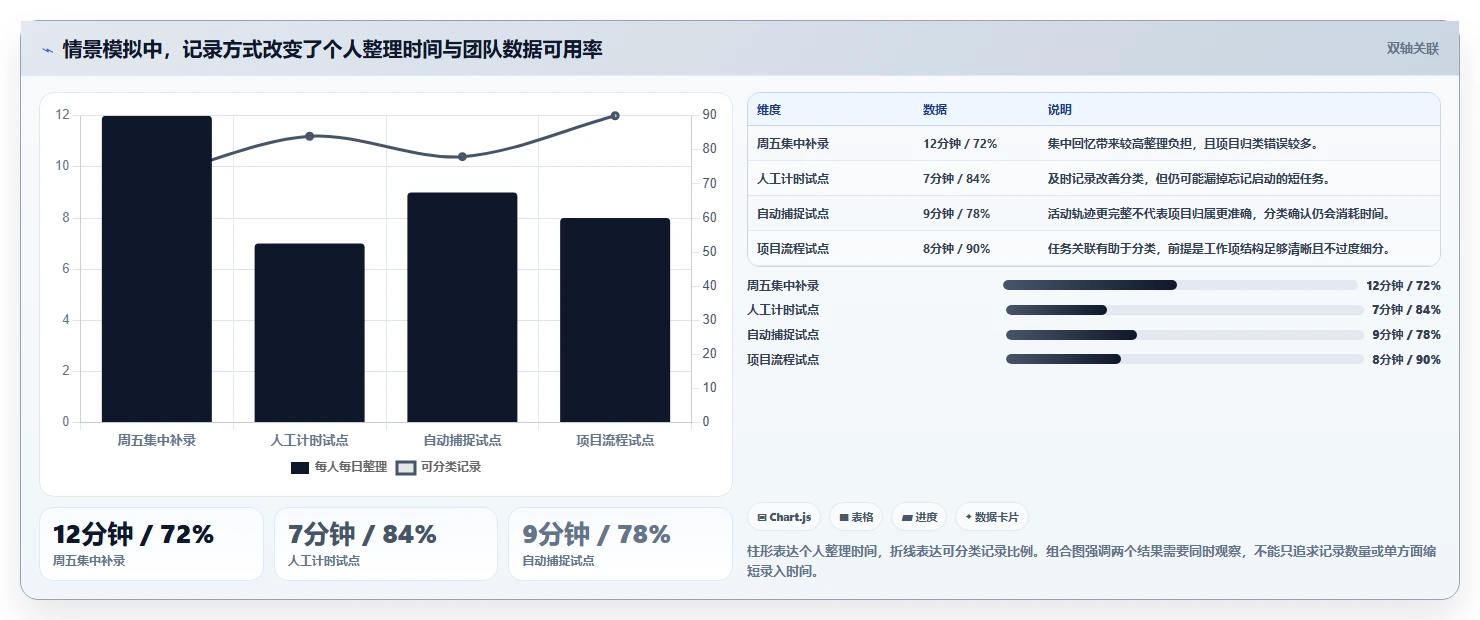Toggle the 可分类记录 legend swatch
Screen dimensions: 1480x620
click(x=405, y=467)
